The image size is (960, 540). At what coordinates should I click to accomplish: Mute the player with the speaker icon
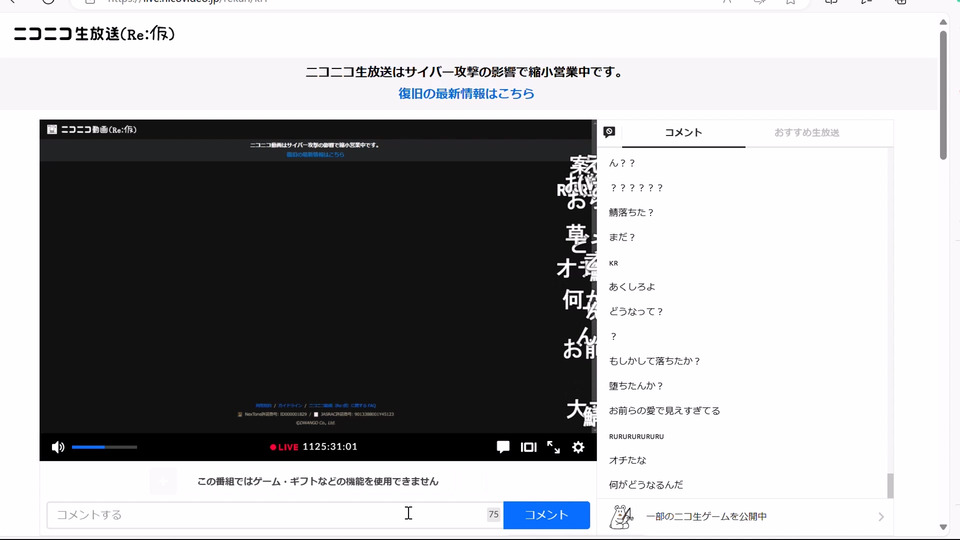pos(58,447)
